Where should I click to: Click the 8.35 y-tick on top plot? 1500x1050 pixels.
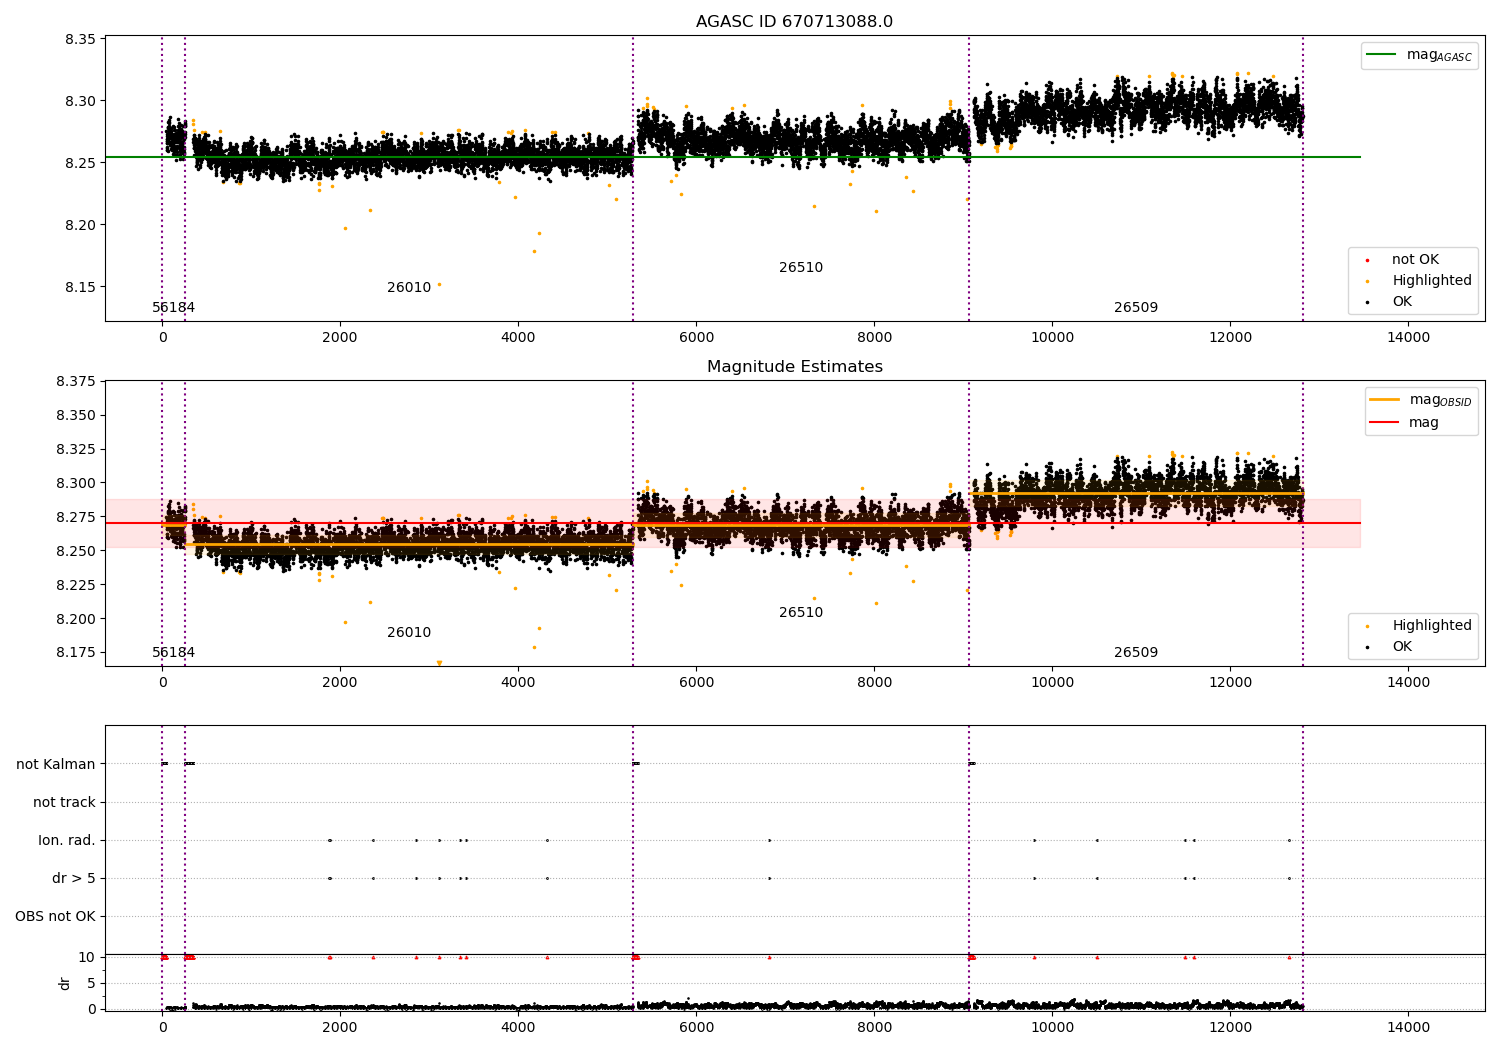[81, 40]
